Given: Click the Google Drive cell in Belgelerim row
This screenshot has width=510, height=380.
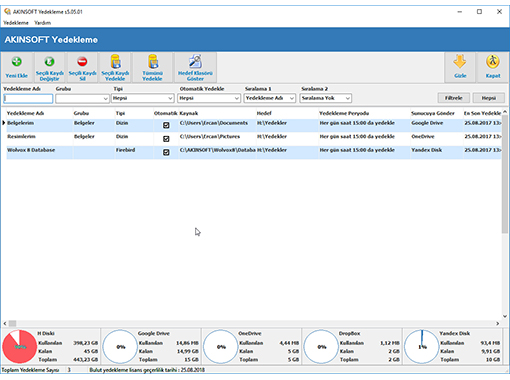Looking at the screenshot, I should pos(427,123).
